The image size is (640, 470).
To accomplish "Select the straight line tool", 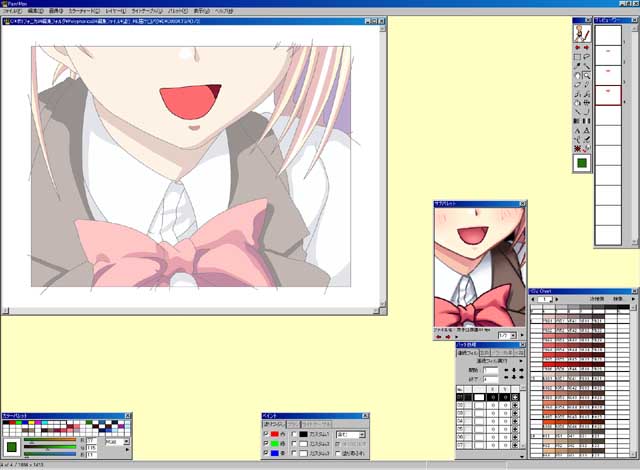I will [x=578, y=112].
